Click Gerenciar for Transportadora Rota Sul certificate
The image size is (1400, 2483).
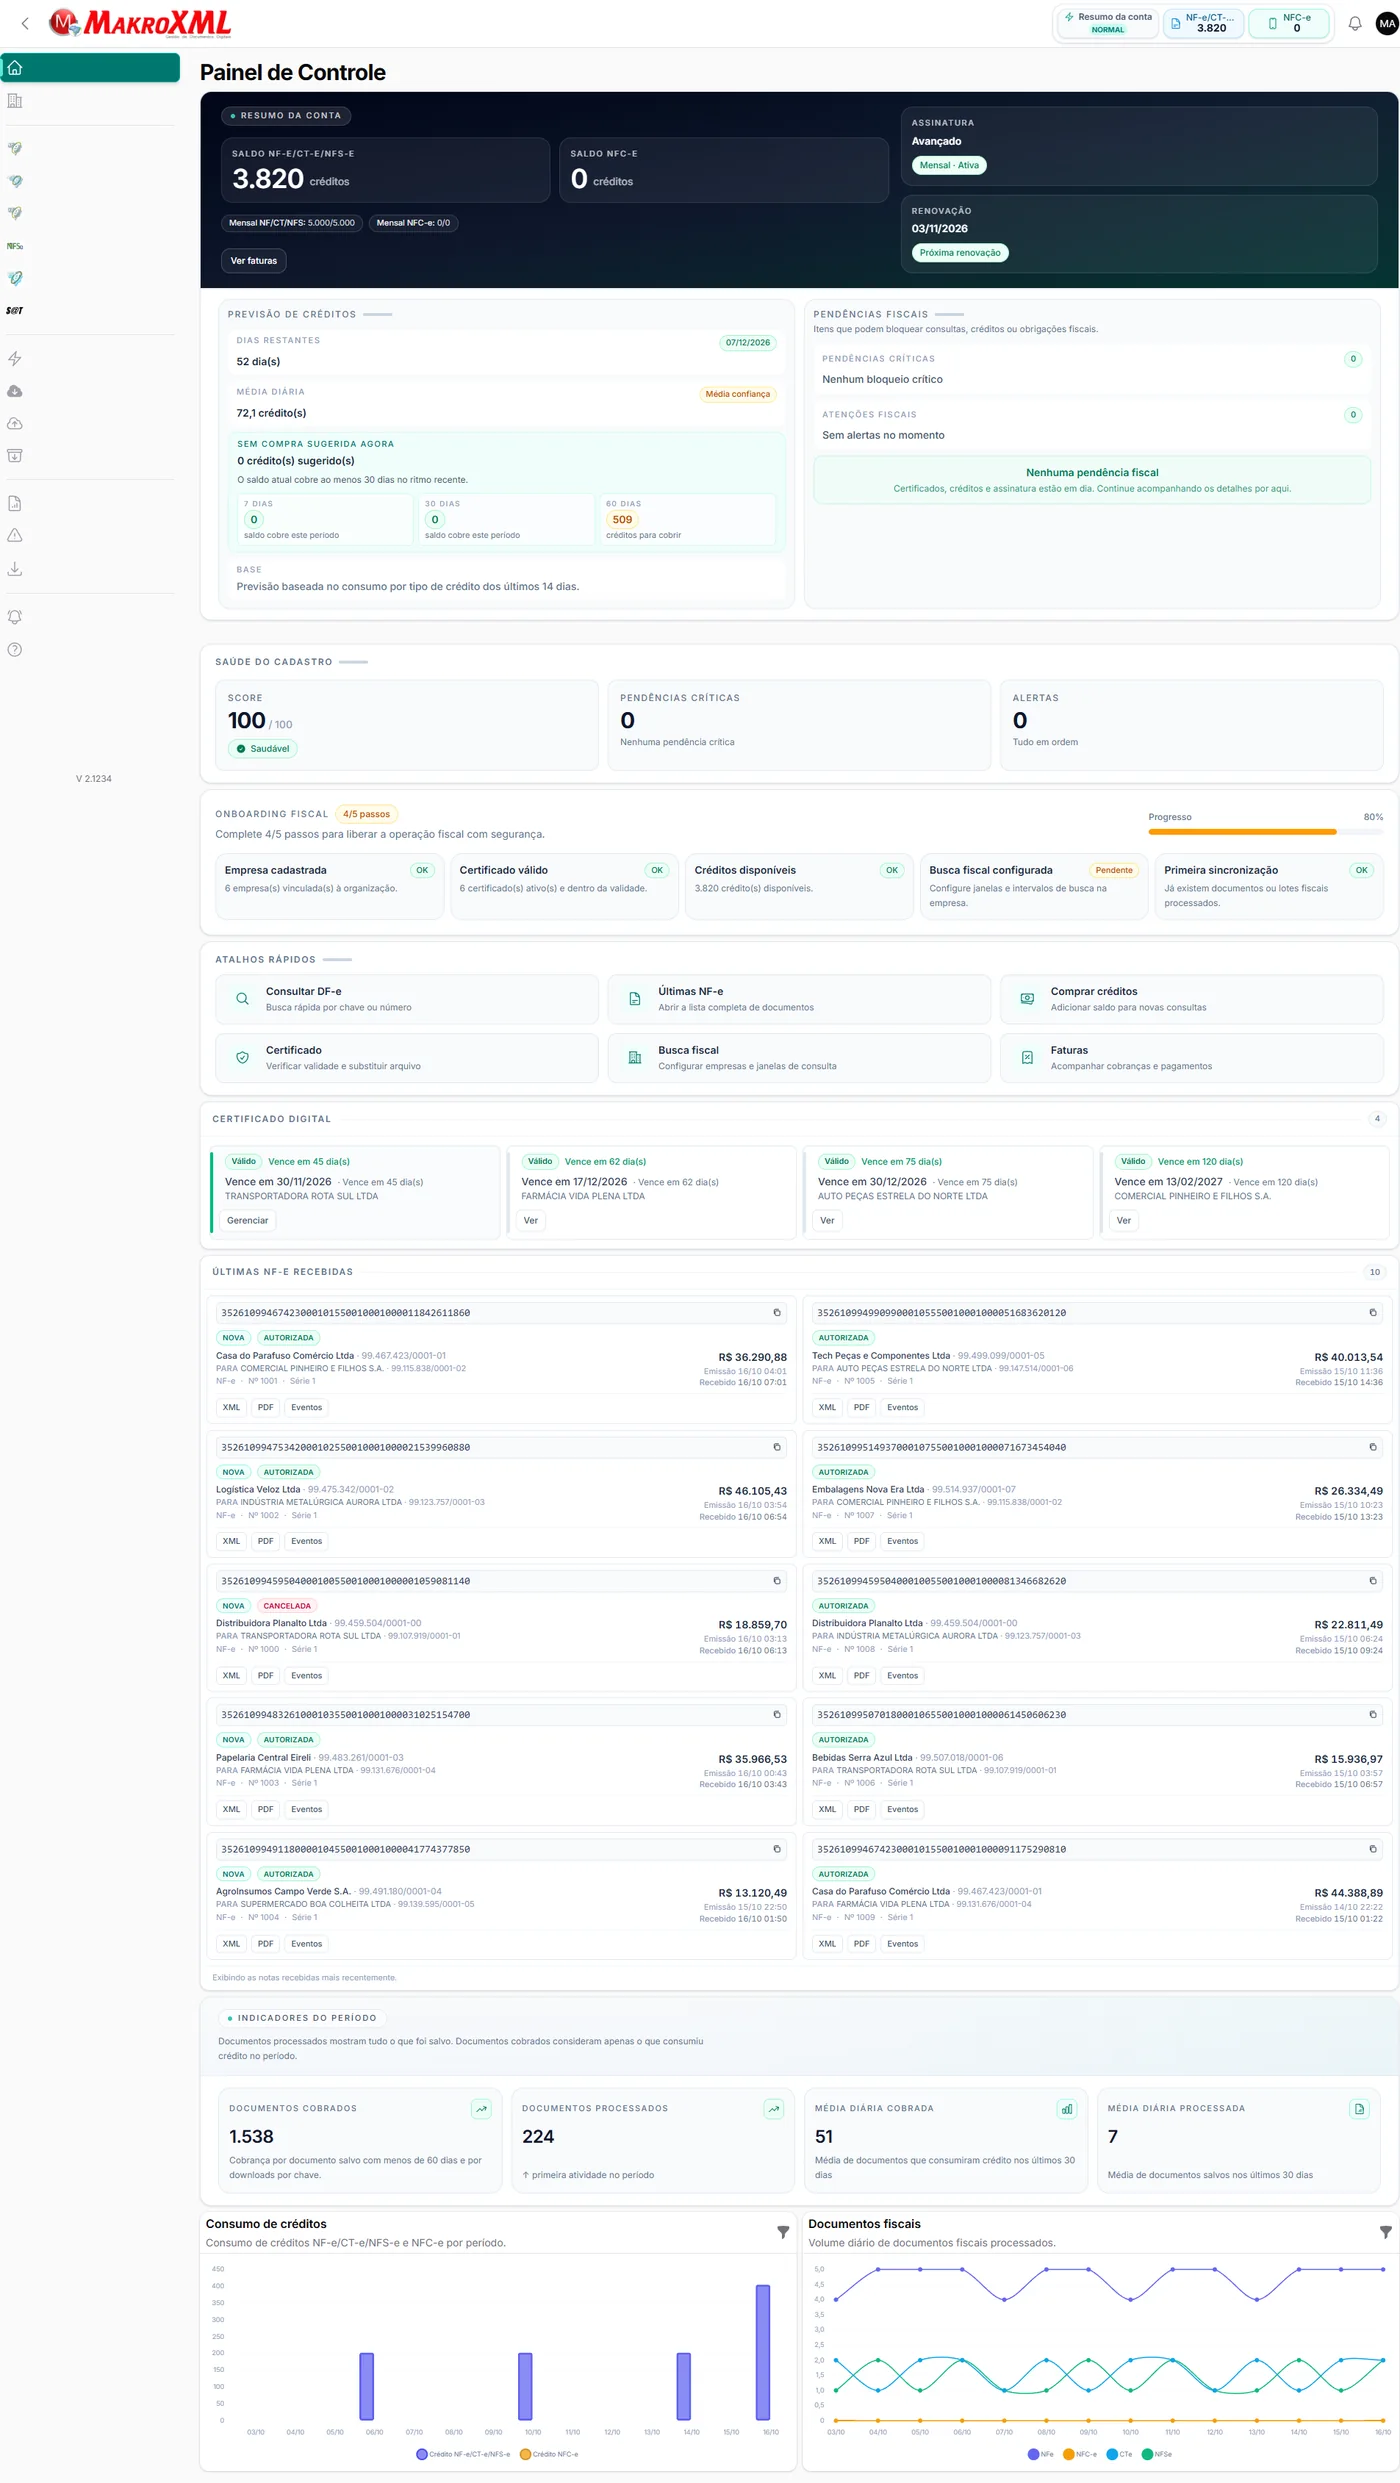pyautogui.click(x=247, y=1220)
